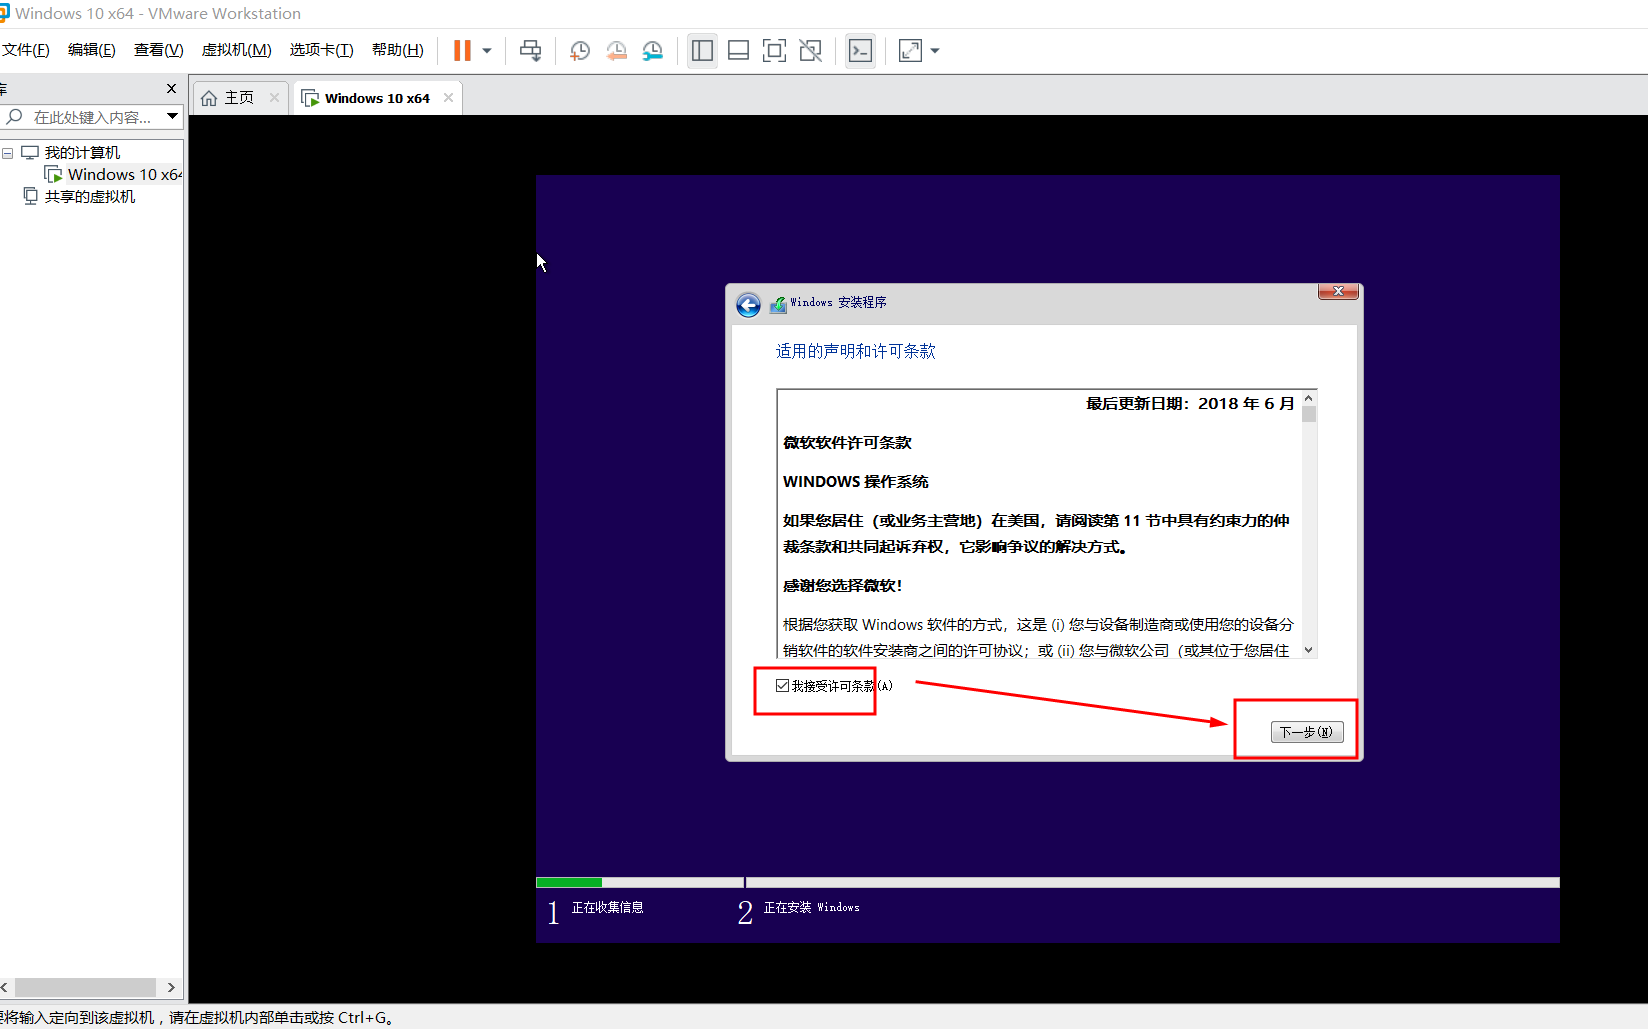Close the 主页 tab
This screenshot has height=1029, width=1648.
pyautogui.click(x=274, y=97)
